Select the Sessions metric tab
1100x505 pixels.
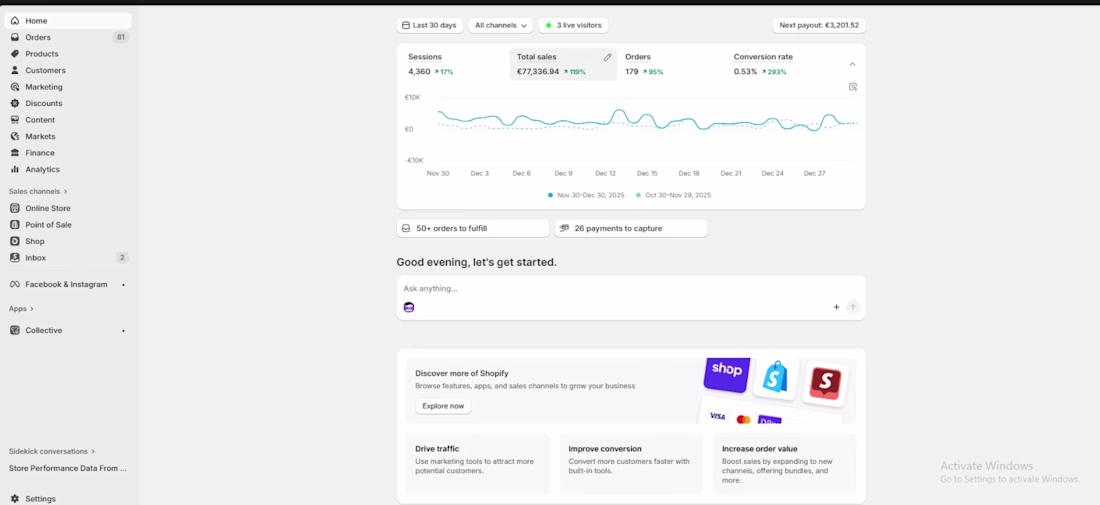pos(454,64)
